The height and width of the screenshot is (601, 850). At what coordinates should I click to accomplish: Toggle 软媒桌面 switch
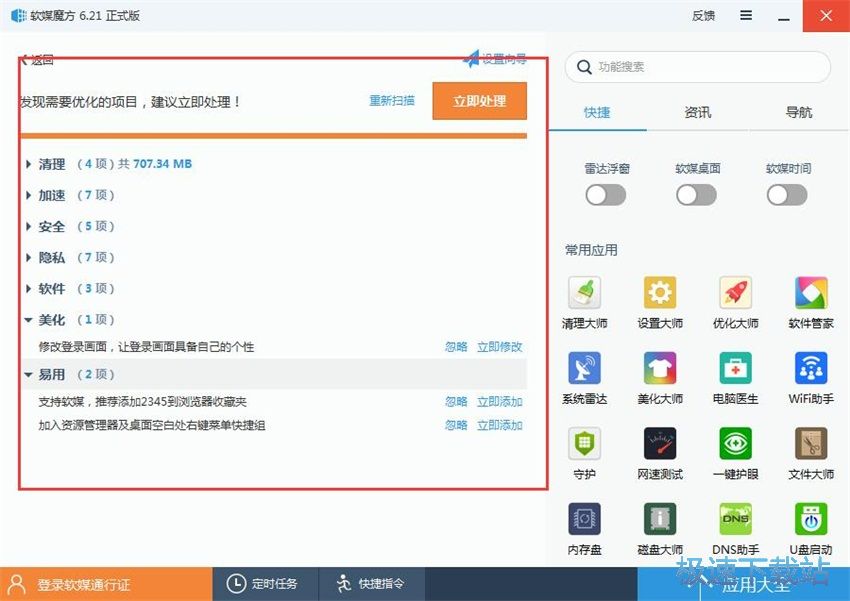(x=696, y=195)
